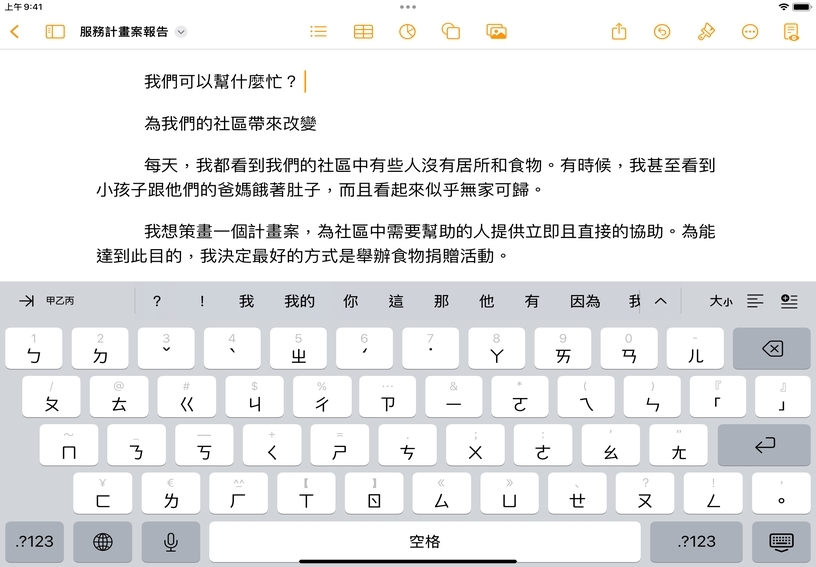Image resolution: width=816 pixels, height=567 pixels.
Task: Hide the keyboard with the keyboard icon
Action: (x=781, y=542)
